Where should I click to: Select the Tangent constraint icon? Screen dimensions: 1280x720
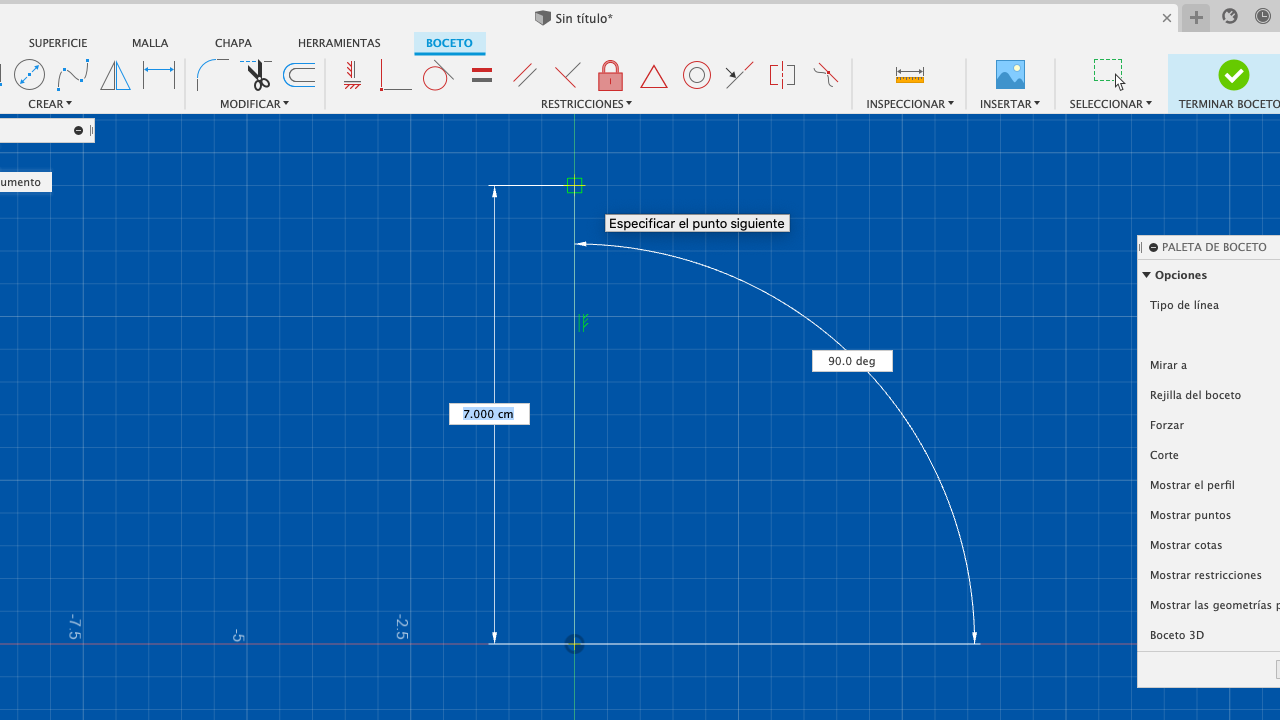click(x=437, y=75)
